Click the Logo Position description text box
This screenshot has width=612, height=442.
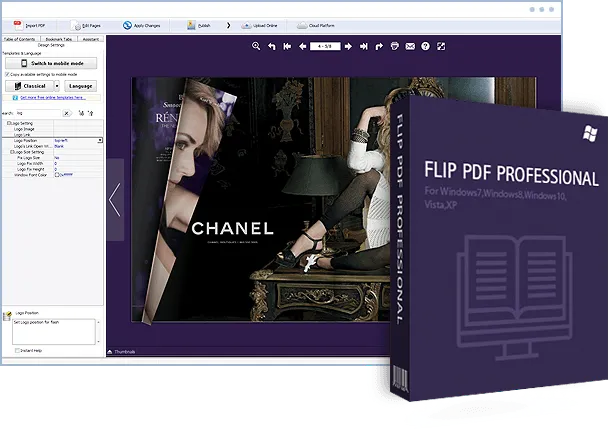pyautogui.click(x=54, y=332)
